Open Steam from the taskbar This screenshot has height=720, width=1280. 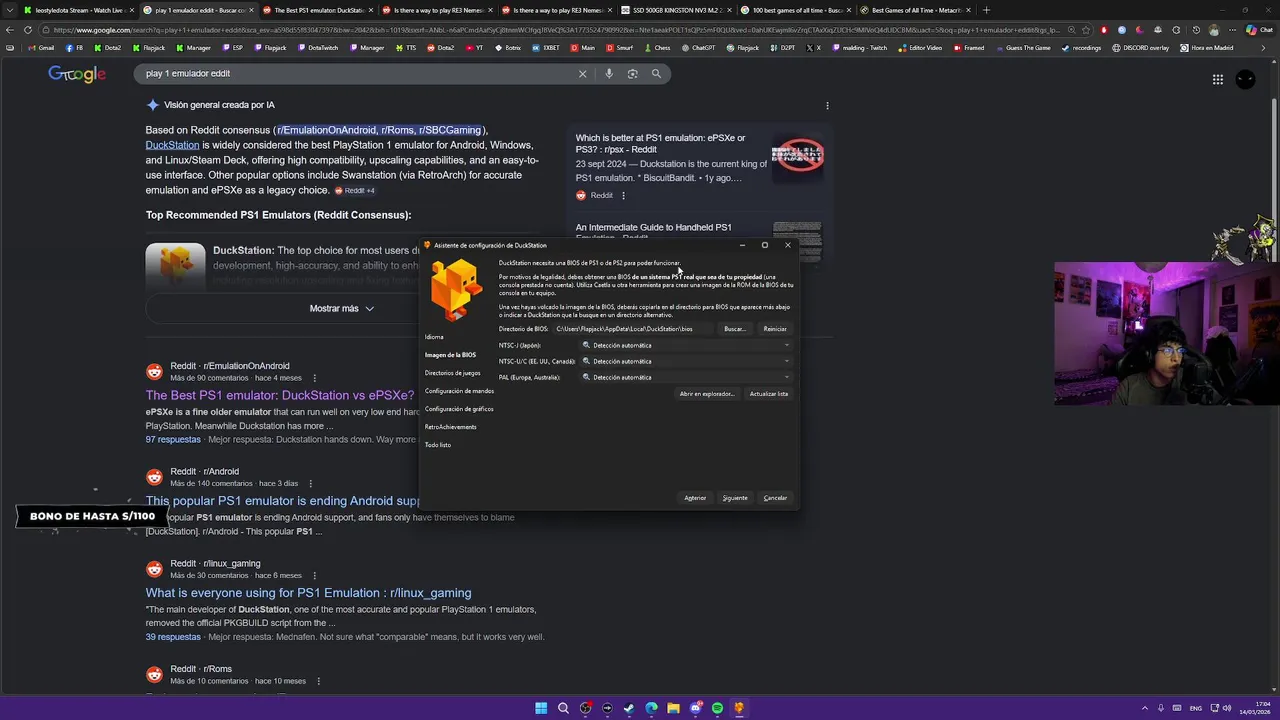pos(629,708)
